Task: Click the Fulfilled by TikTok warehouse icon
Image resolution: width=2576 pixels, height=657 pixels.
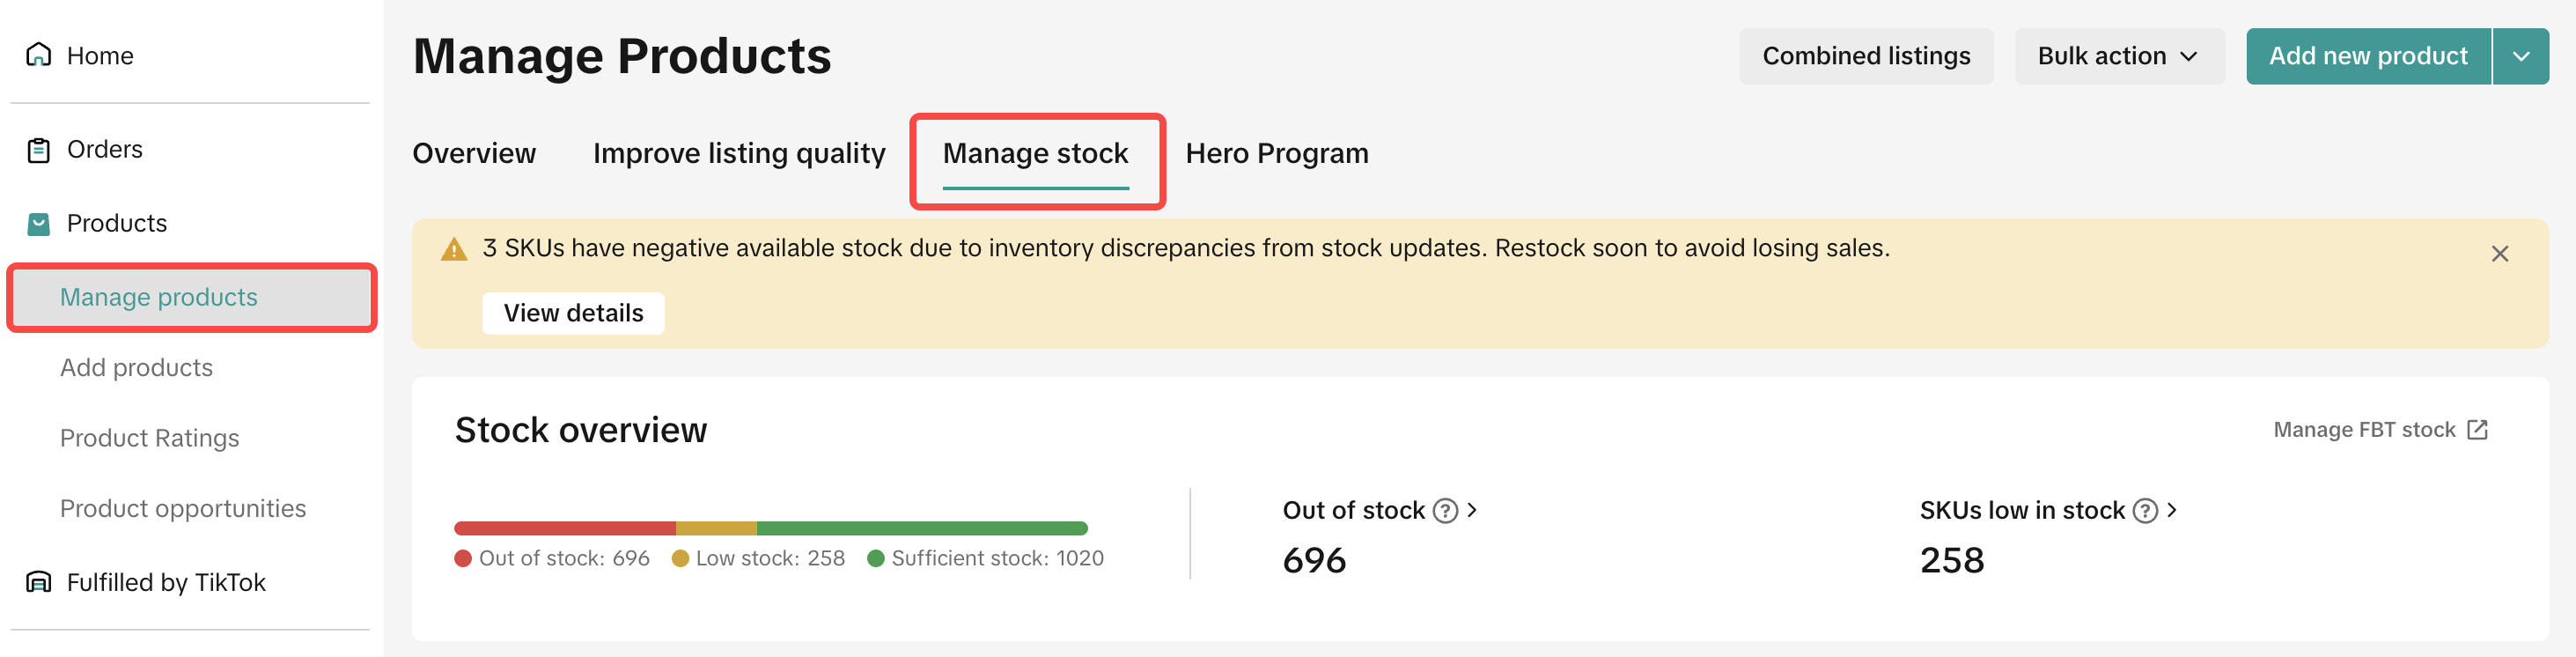Action: (38, 582)
